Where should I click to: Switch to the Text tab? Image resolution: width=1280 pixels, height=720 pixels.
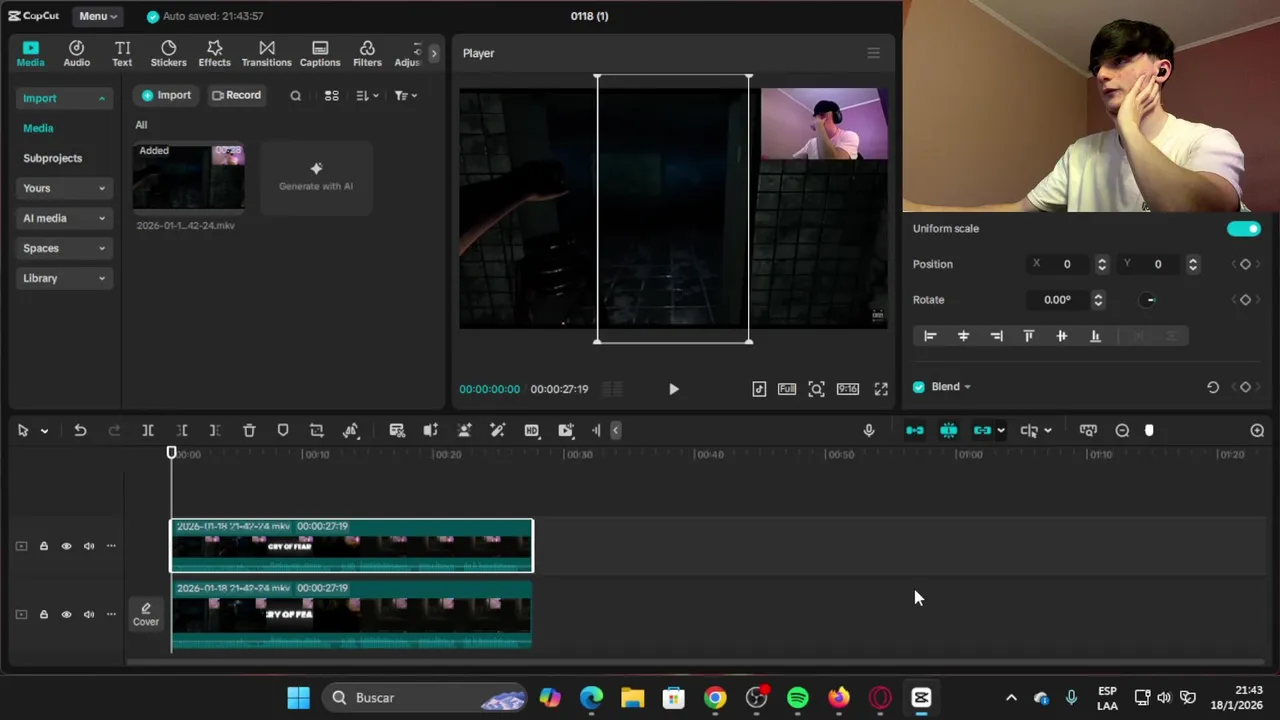[122, 54]
